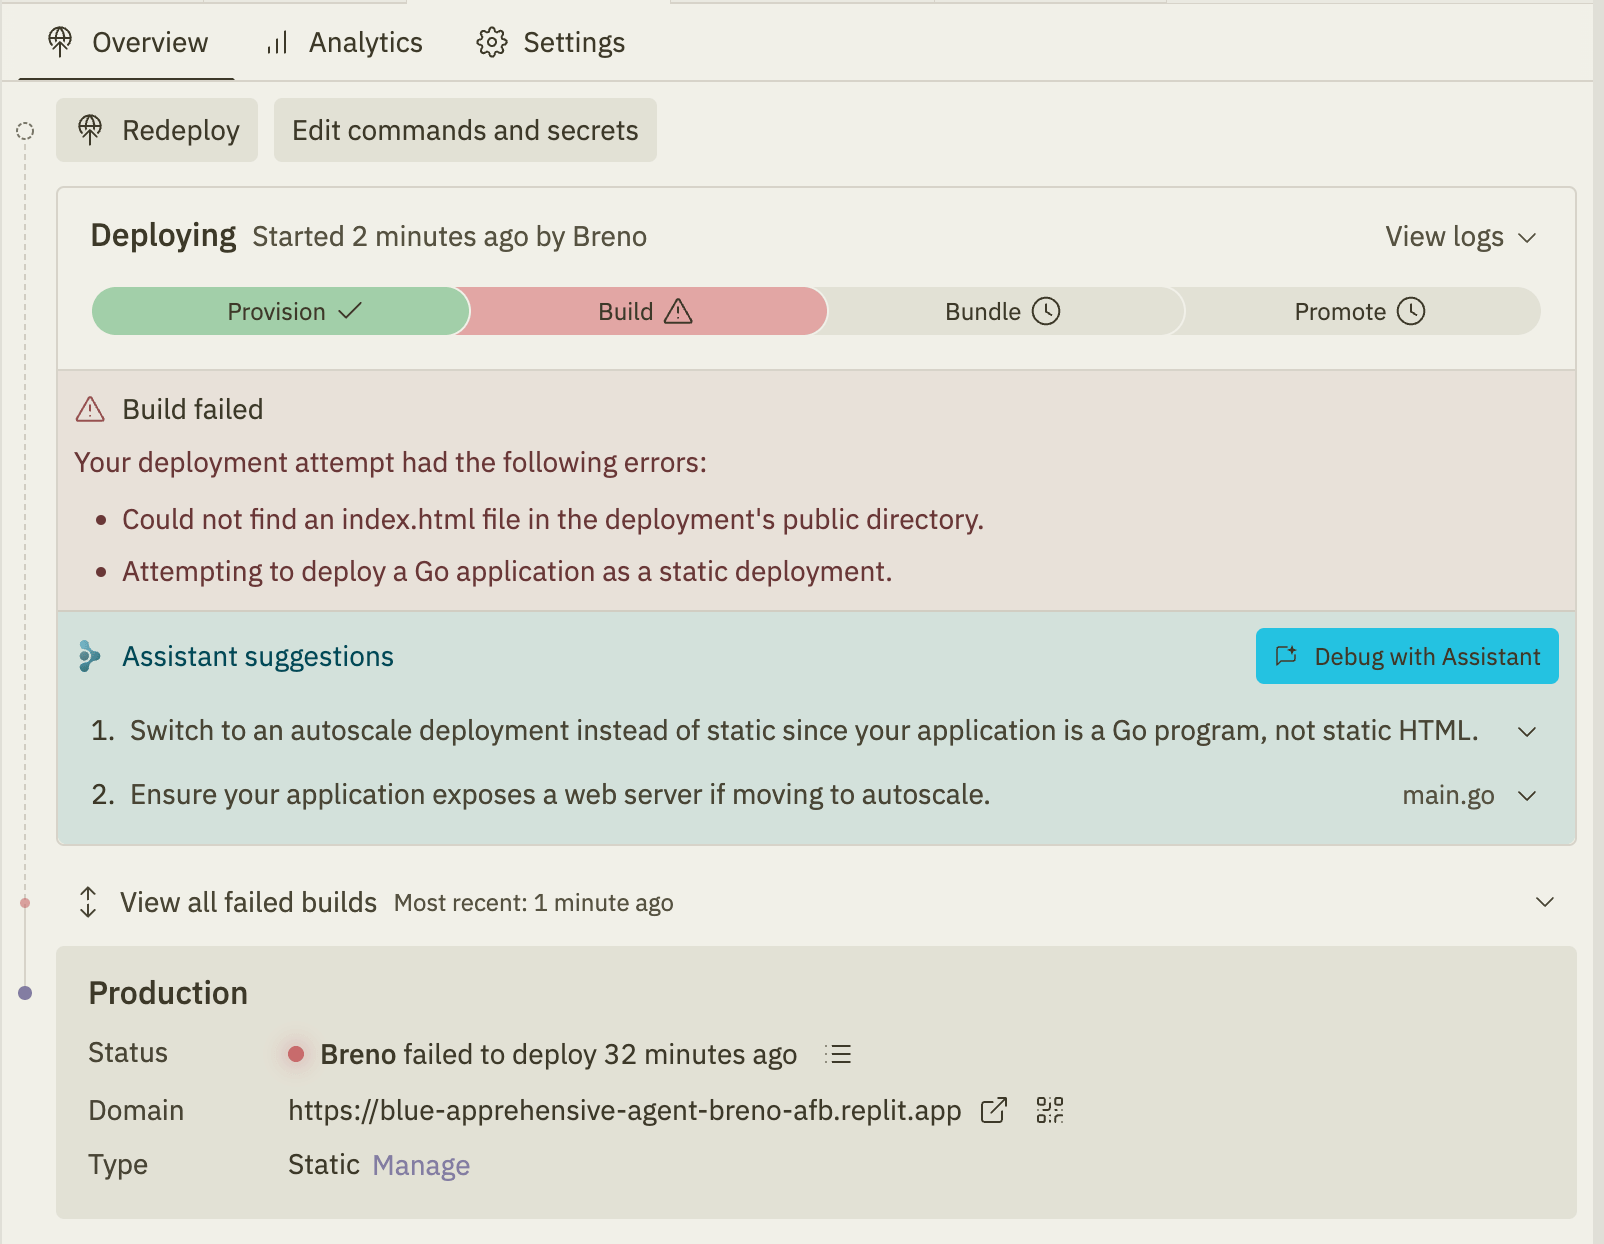Viewport: 1604px width, 1244px height.
Task: Switch to the Analytics tab
Action: pyautogui.click(x=344, y=42)
